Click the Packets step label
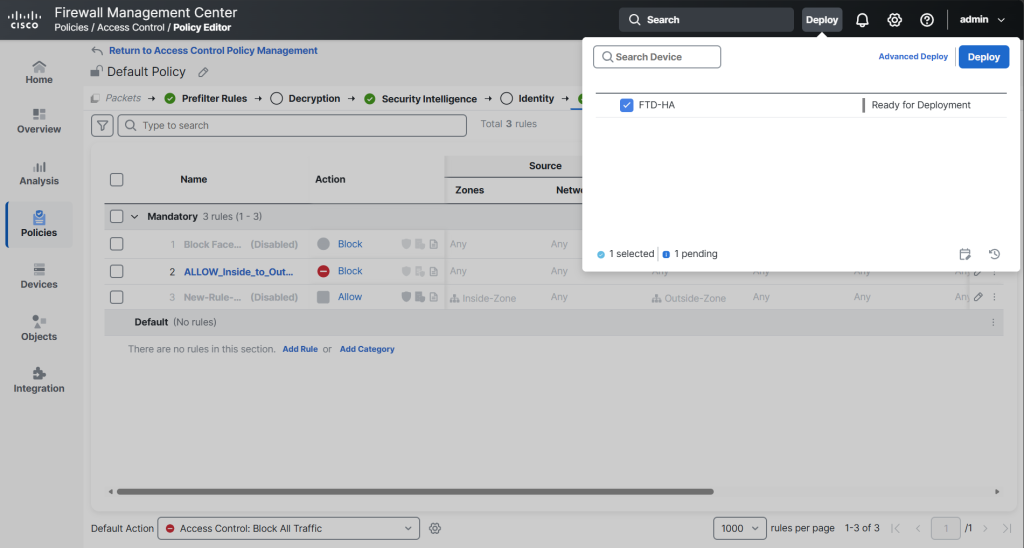Screen dimensions: 1024x548 tap(123, 98)
